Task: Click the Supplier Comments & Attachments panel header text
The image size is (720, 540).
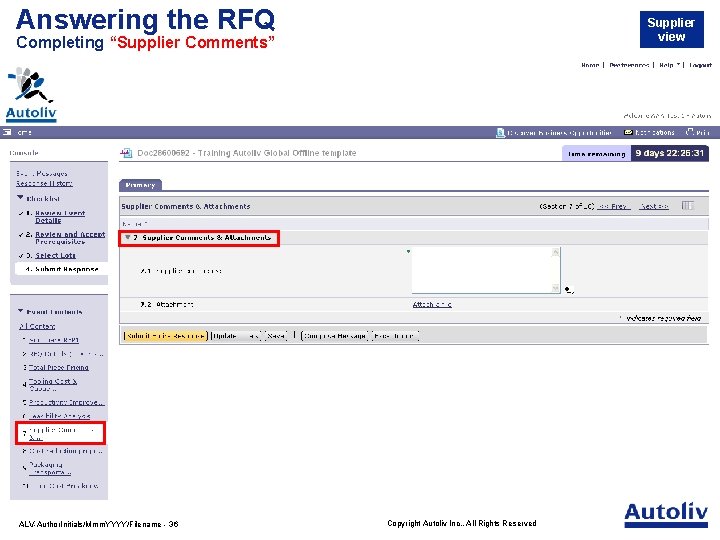Action: tap(186, 207)
